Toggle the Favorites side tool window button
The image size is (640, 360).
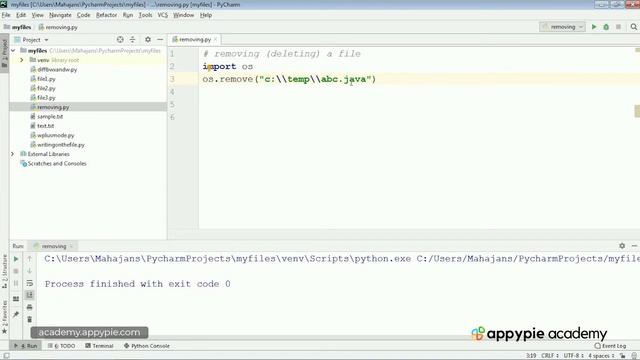4,316
